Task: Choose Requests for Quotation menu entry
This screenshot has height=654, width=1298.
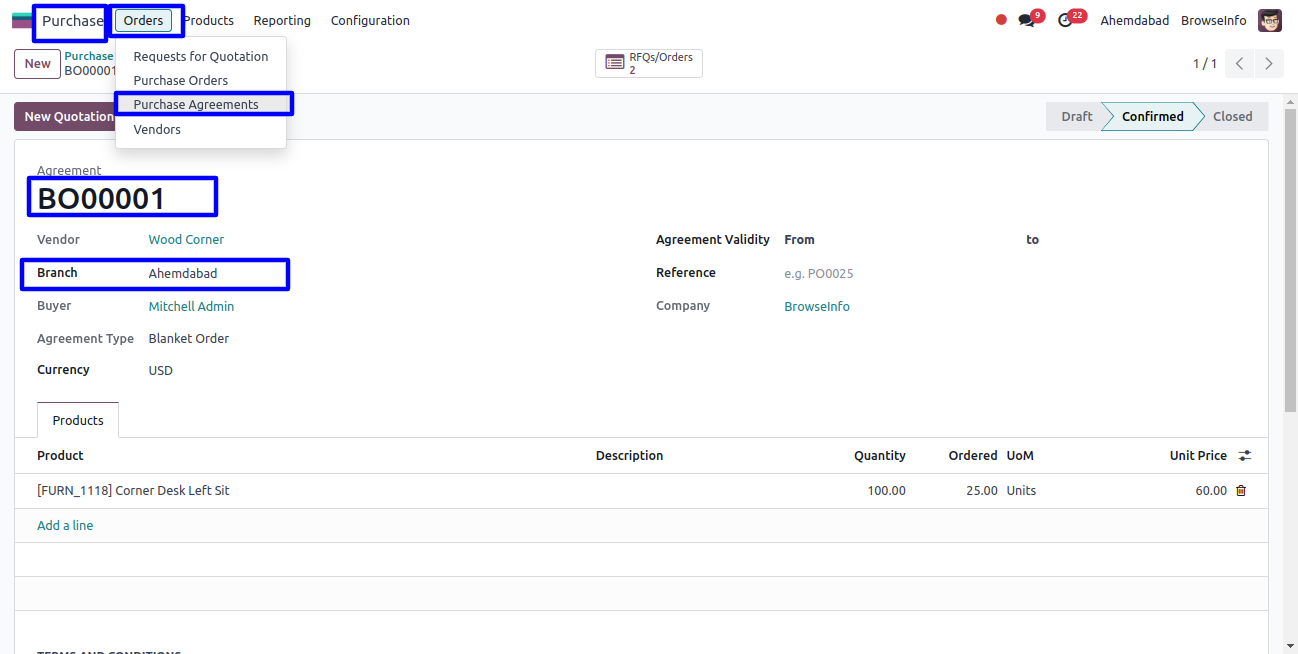Action: click(x=201, y=57)
